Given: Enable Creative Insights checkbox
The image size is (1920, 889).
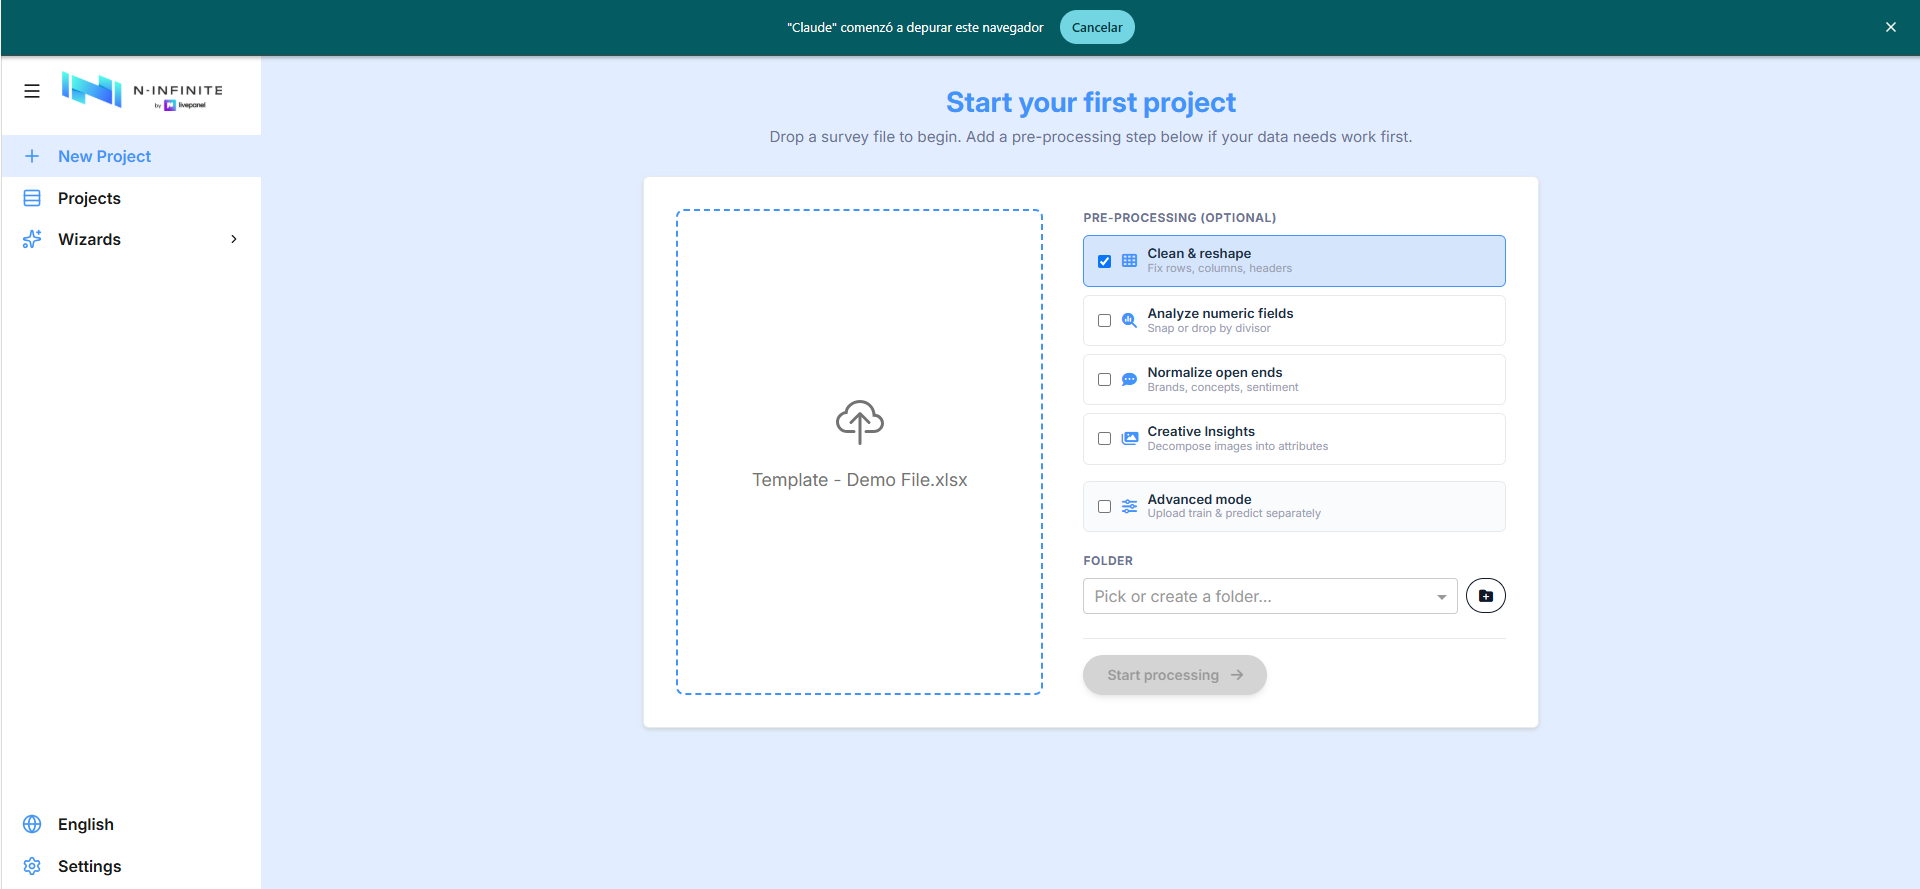Looking at the screenshot, I should coord(1104,438).
